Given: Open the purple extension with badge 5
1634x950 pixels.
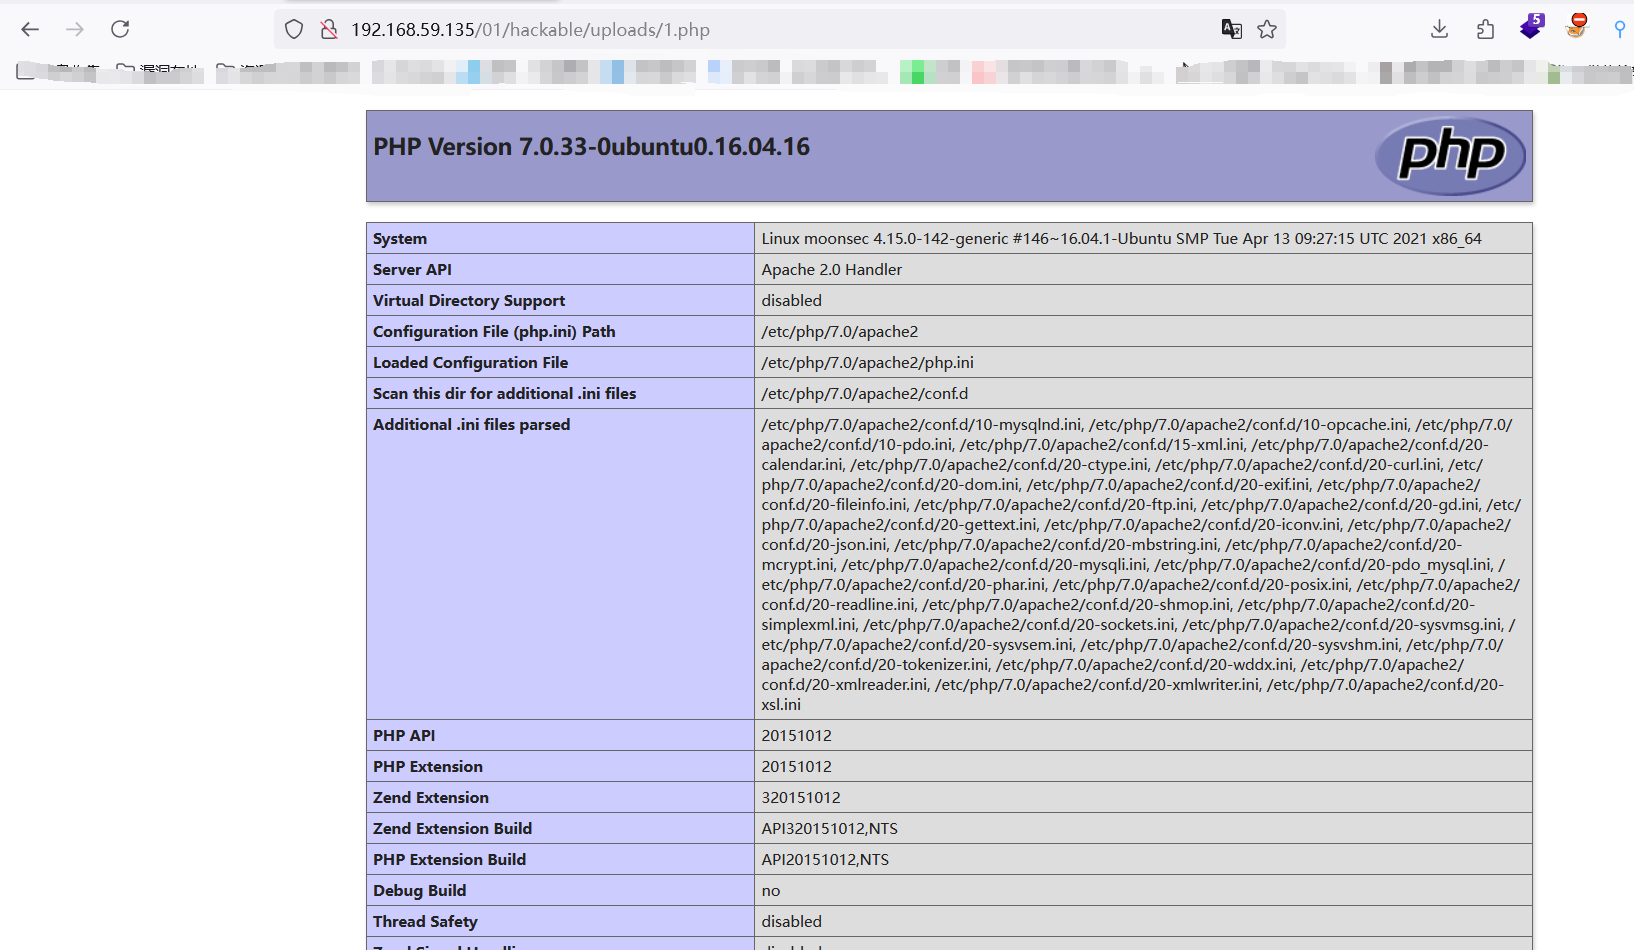Looking at the screenshot, I should [1531, 27].
